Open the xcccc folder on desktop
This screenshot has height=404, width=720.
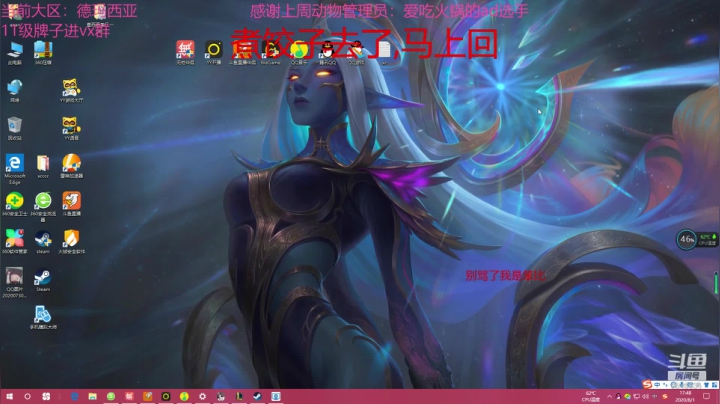coord(43,166)
